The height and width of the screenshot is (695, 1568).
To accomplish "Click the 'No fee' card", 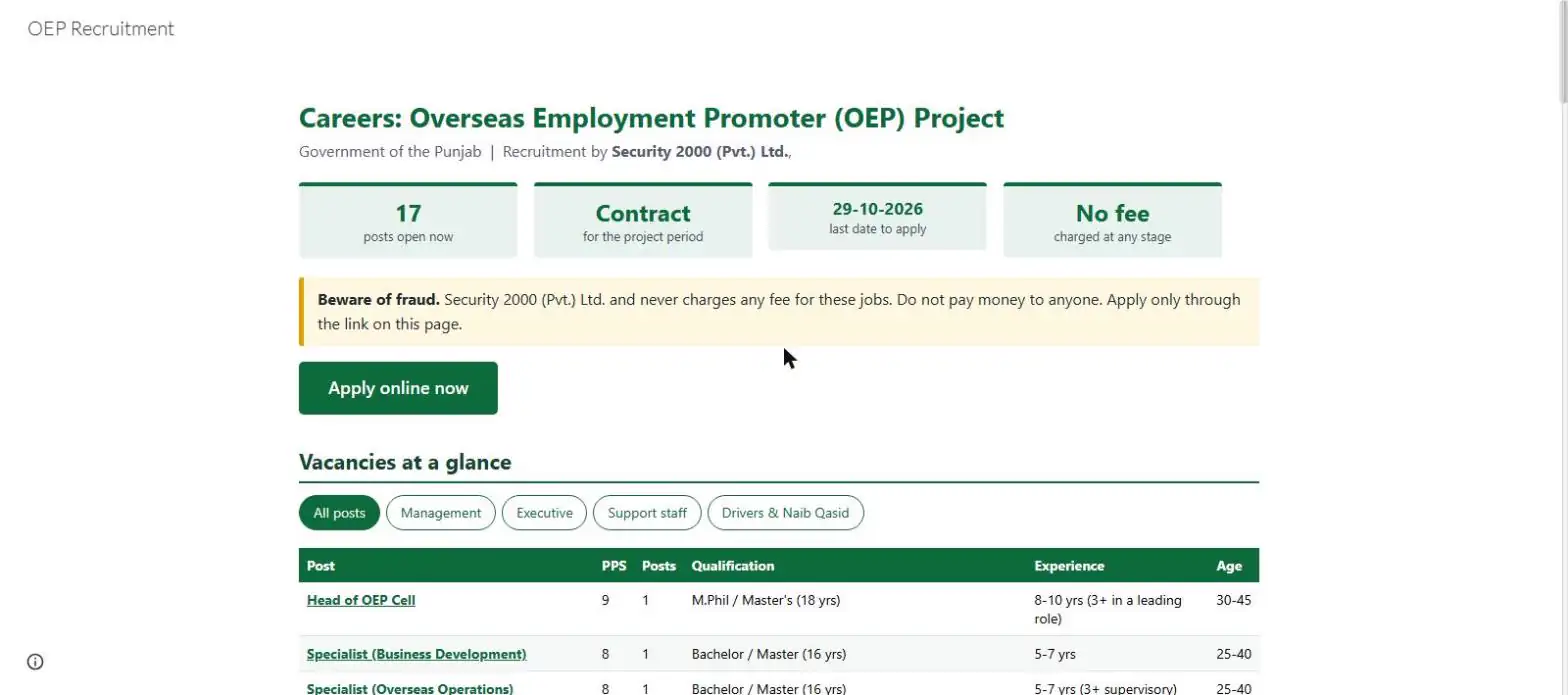I will 1112,221.
